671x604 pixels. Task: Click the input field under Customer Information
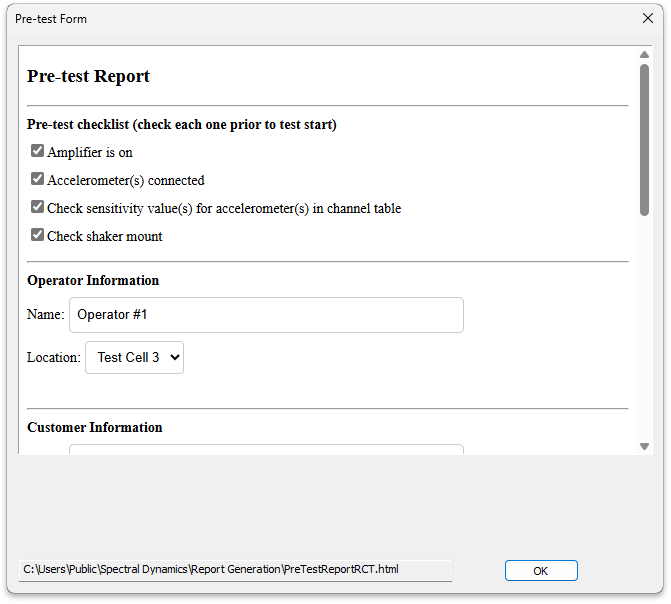pyautogui.click(x=266, y=450)
